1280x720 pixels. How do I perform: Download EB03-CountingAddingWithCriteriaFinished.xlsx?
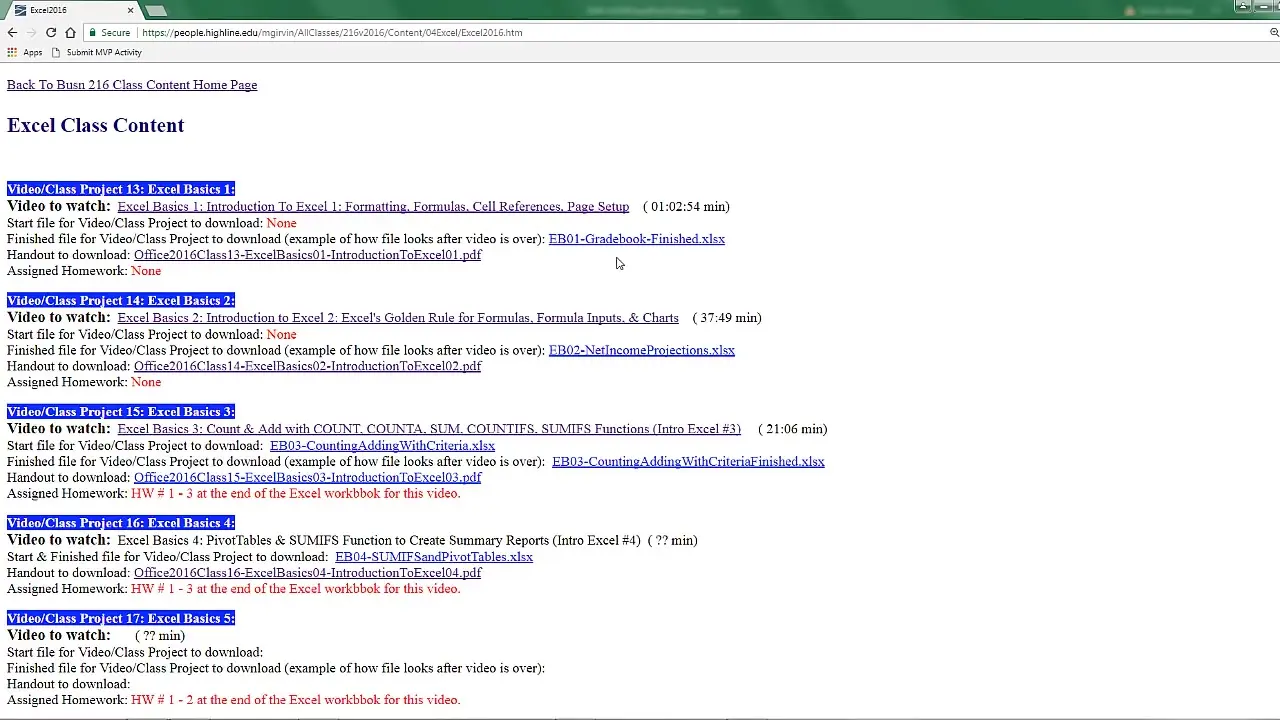pyautogui.click(x=688, y=462)
